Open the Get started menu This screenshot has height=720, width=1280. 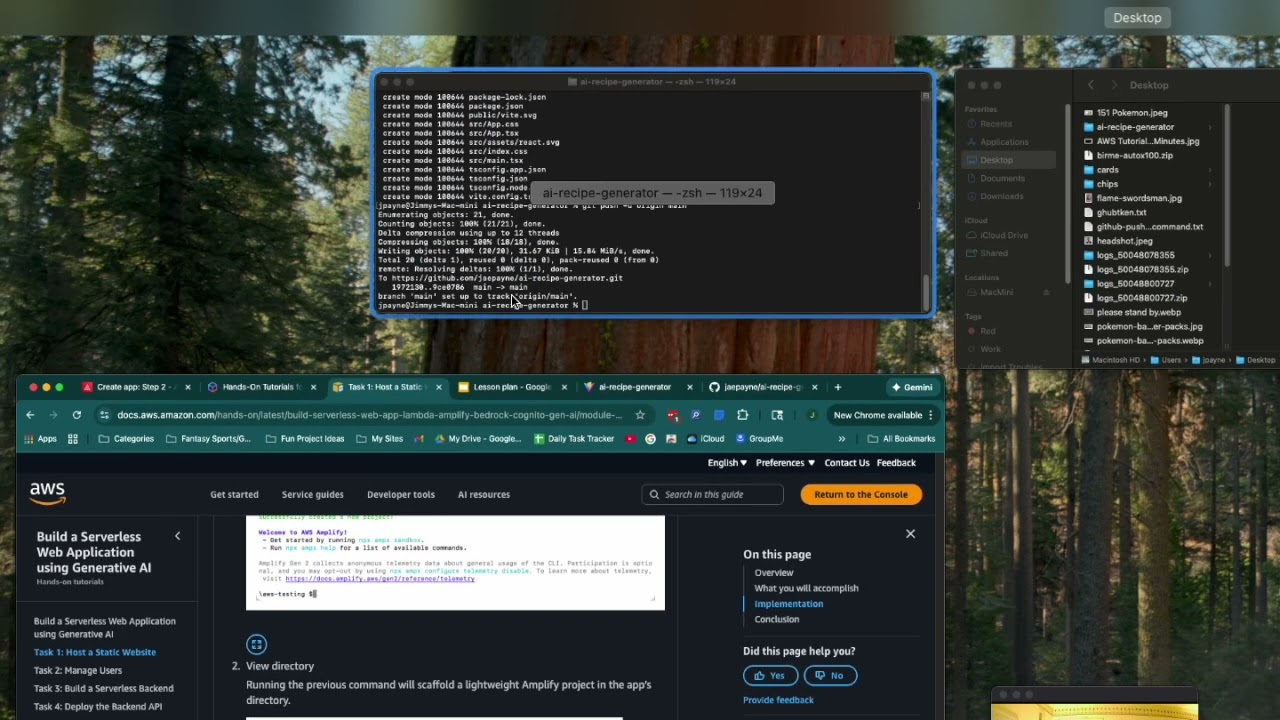coord(234,494)
